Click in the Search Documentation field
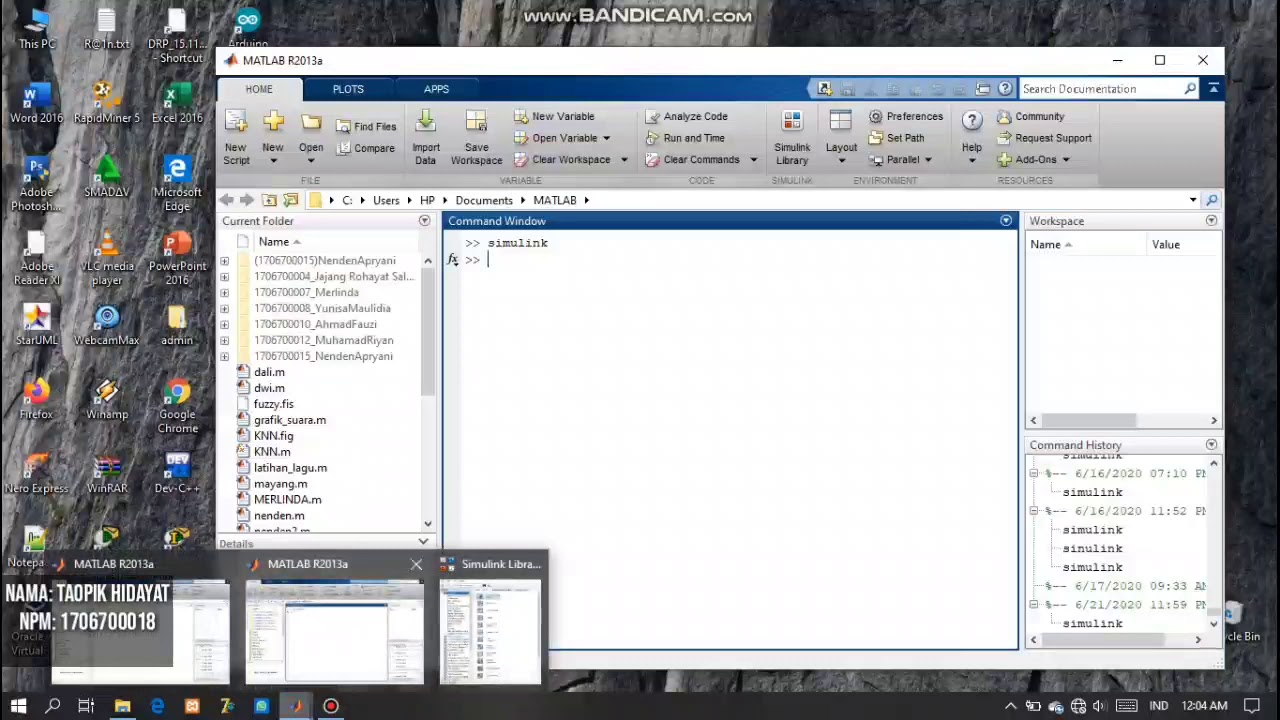This screenshot has height=720, width=1280. (1099, 89)
